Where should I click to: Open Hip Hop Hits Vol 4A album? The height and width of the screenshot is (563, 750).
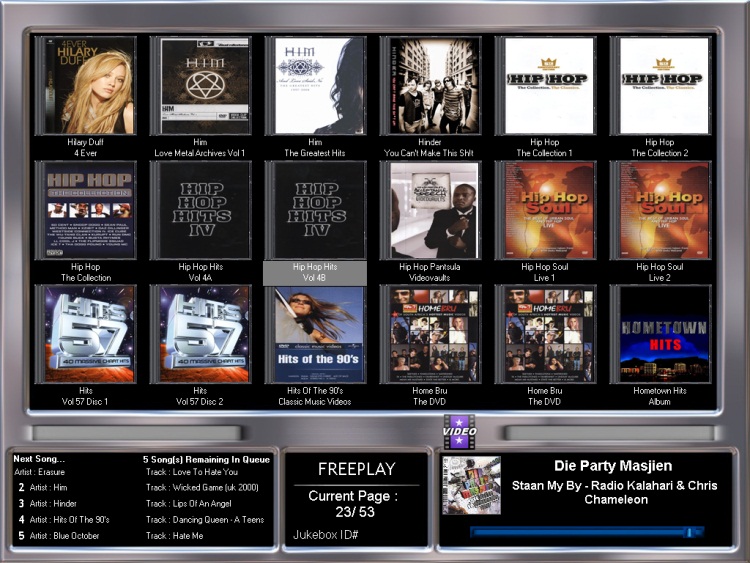click(200, 210)
